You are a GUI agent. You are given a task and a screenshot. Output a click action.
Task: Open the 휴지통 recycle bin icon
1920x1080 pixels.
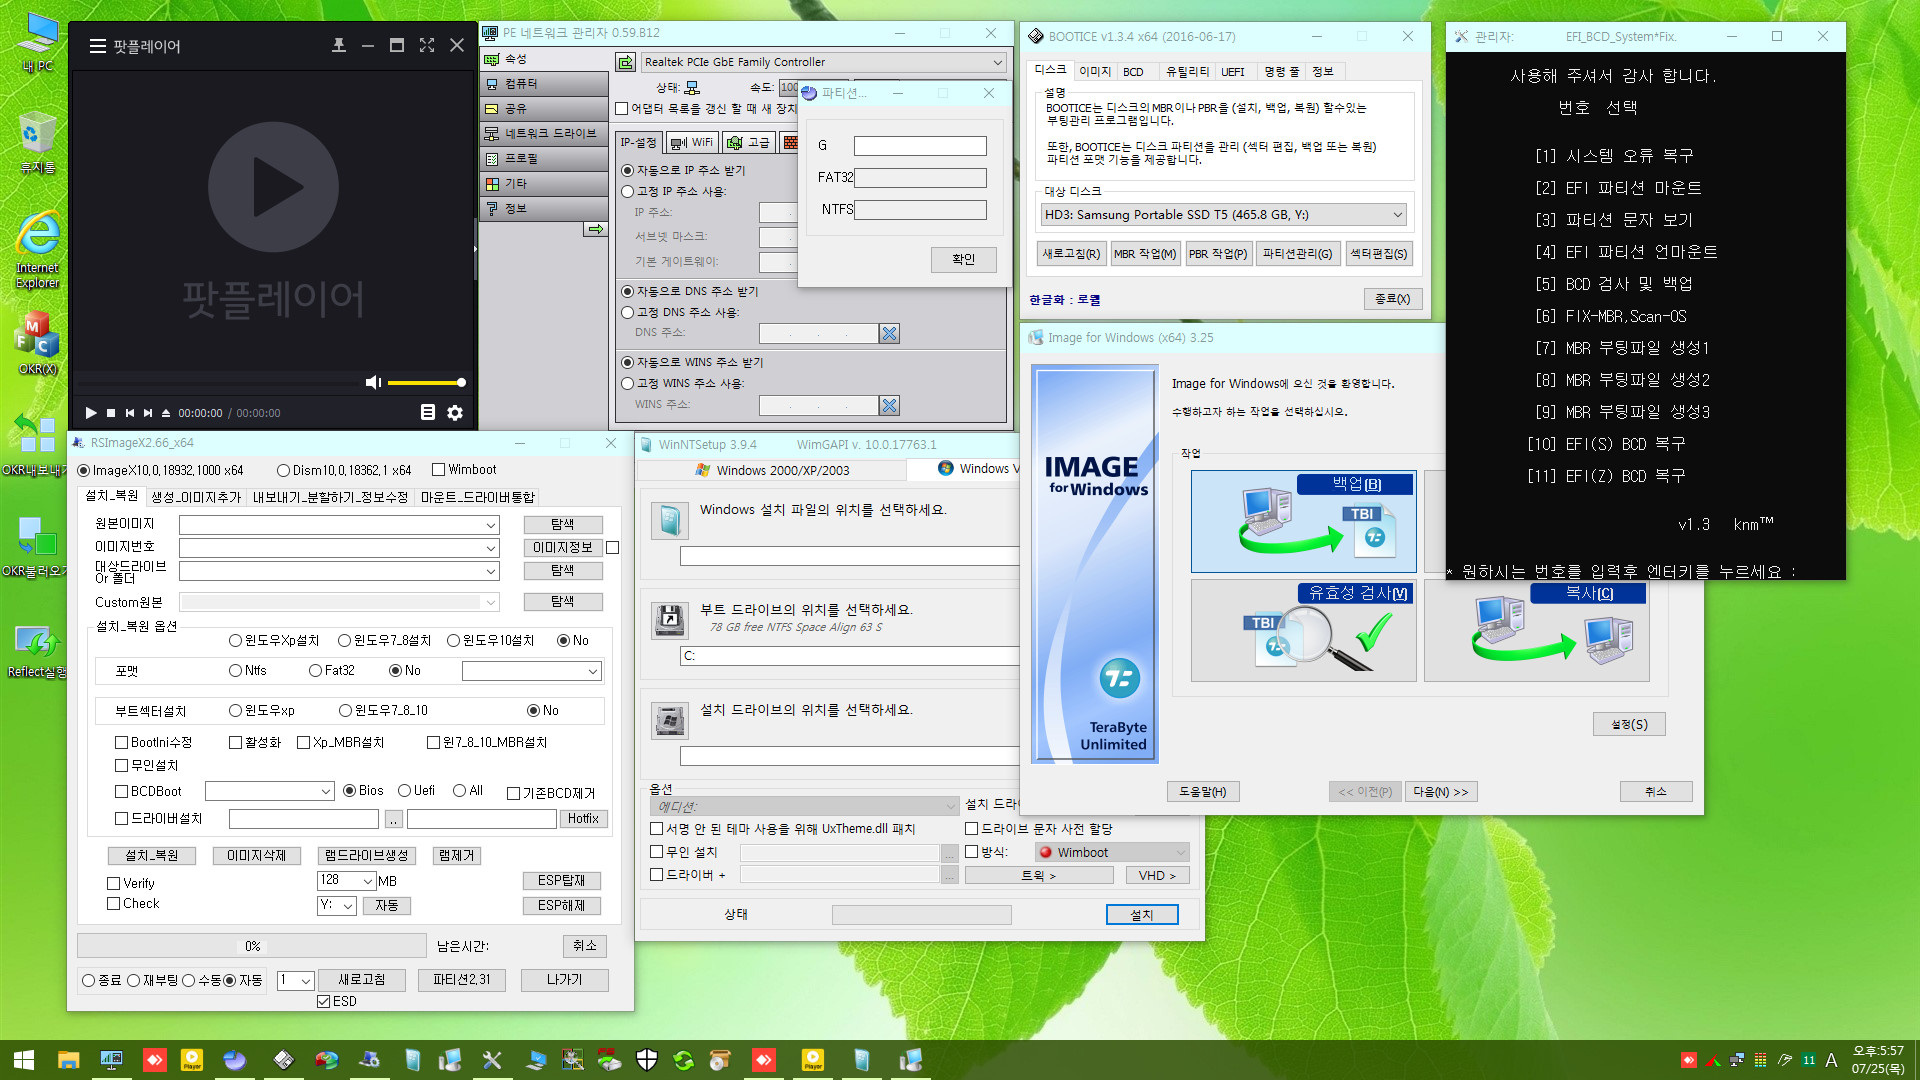(37, 143)
